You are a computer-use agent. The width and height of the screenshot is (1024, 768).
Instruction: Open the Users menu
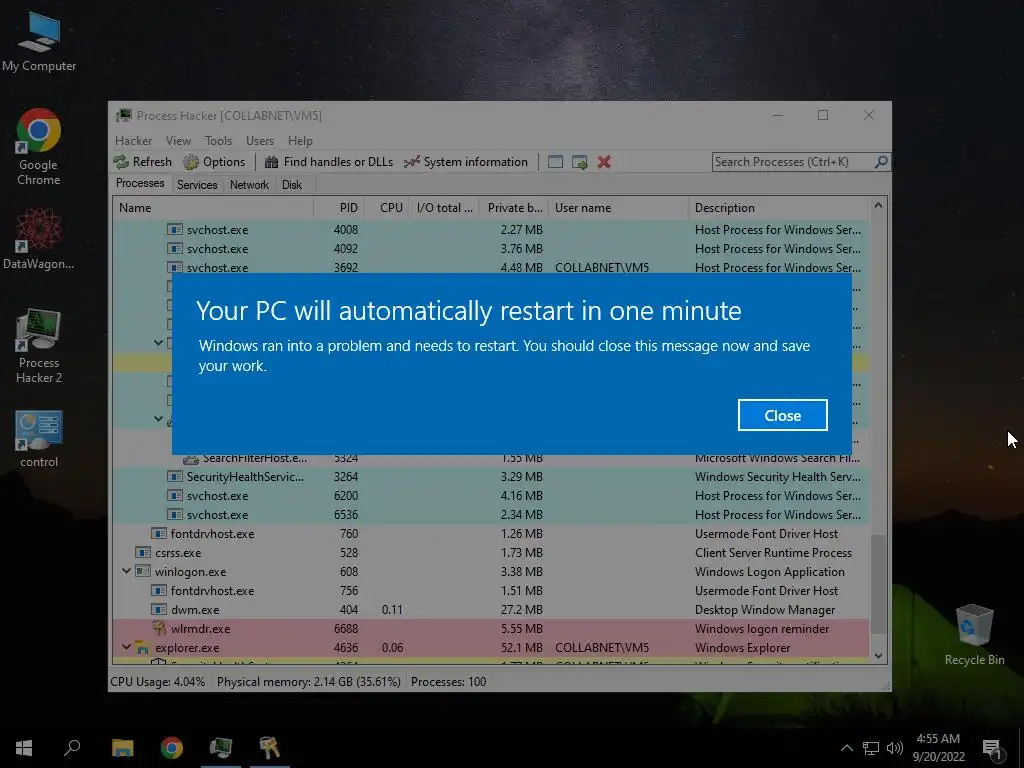coord(260,141)
